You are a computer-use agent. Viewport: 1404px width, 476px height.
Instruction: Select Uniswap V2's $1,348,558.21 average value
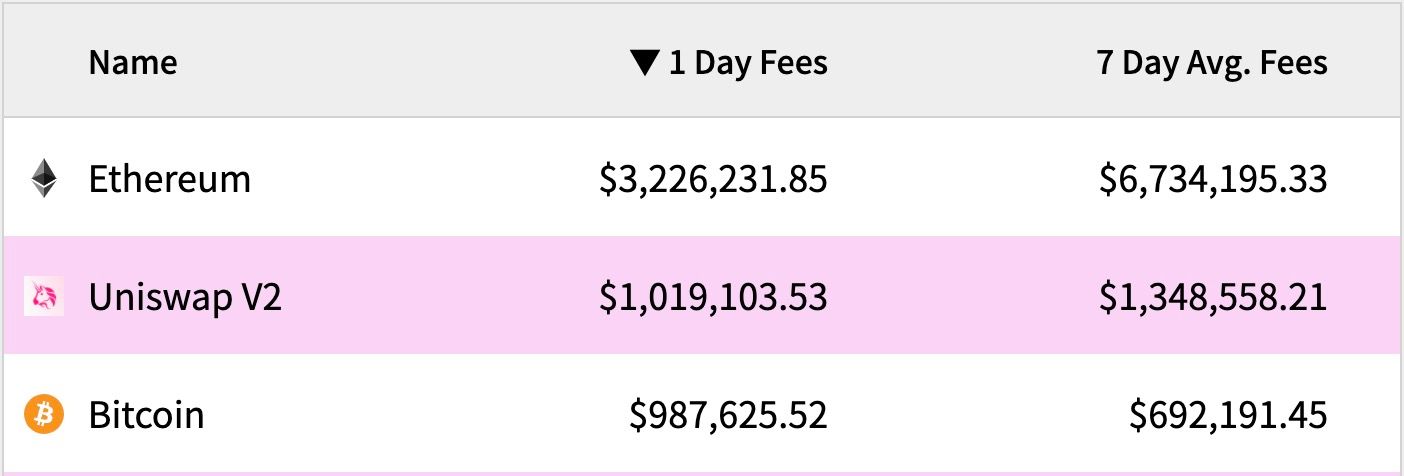click(1213, 297)
